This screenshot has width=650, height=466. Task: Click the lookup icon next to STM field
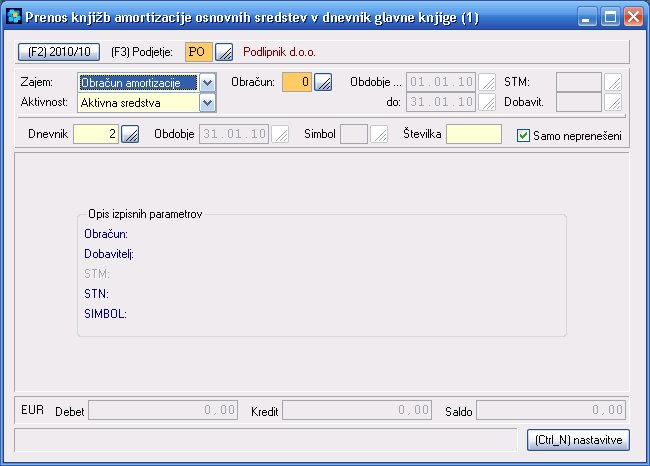click(613, 83)
